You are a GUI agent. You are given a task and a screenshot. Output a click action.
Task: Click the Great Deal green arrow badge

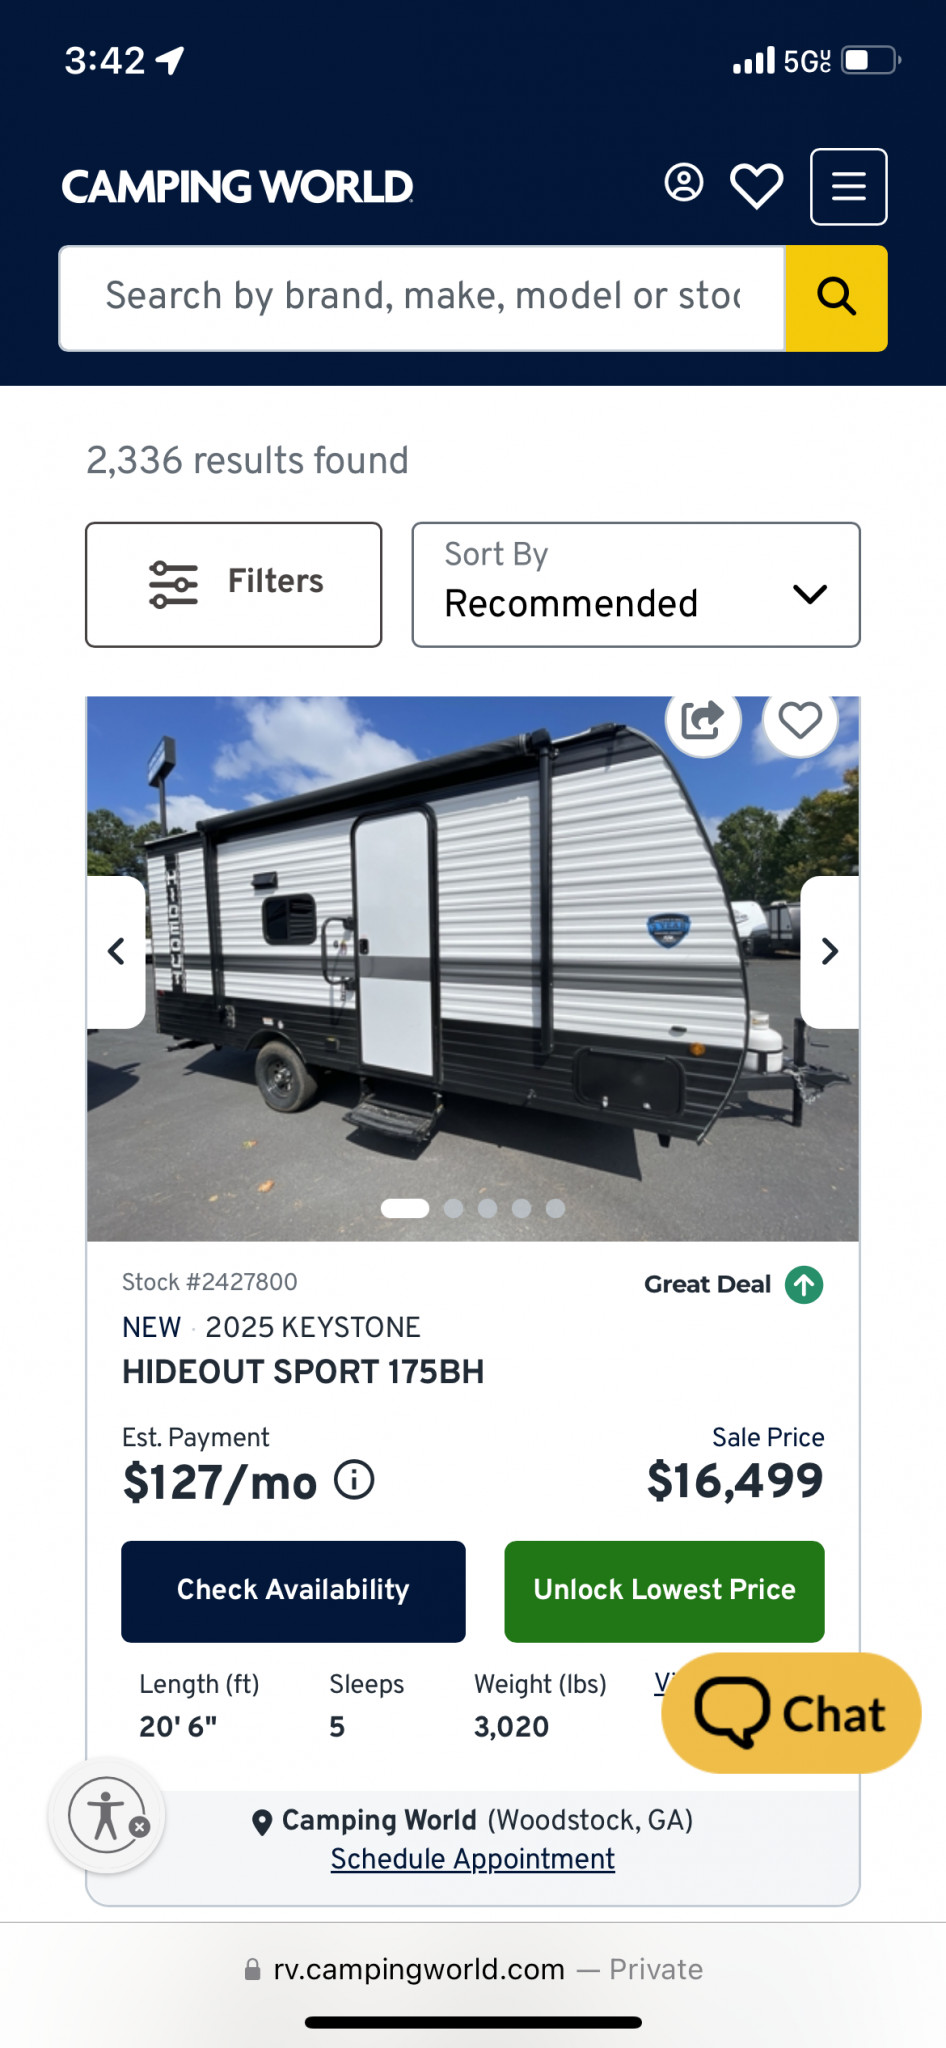pos(804,1285)
